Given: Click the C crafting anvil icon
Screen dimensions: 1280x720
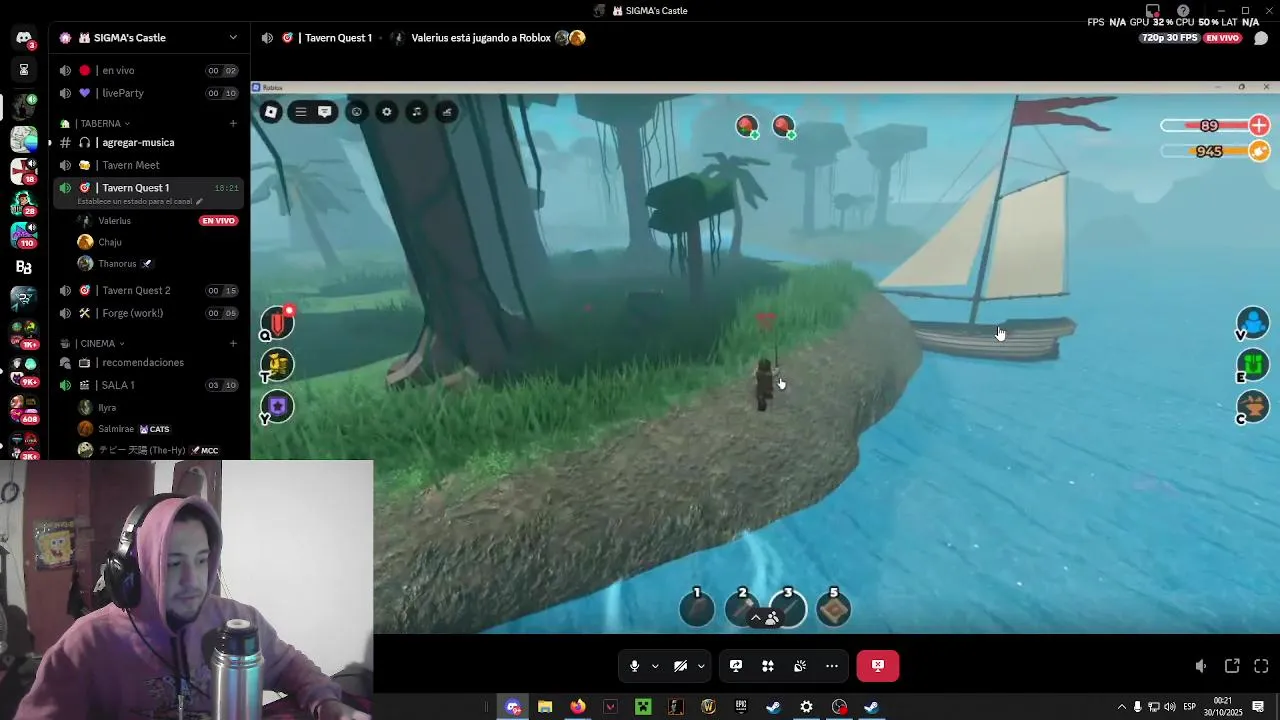Looking at the screenshot, I should [1253, 405].
